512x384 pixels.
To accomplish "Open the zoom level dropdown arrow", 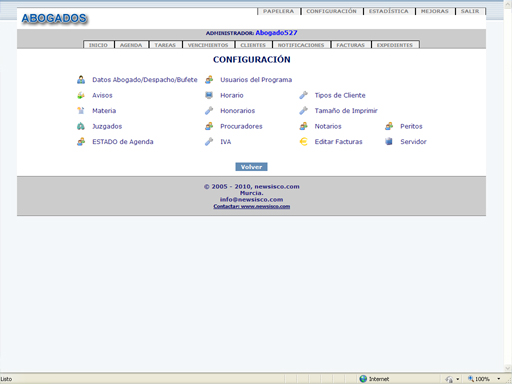I will click(499, 379).
